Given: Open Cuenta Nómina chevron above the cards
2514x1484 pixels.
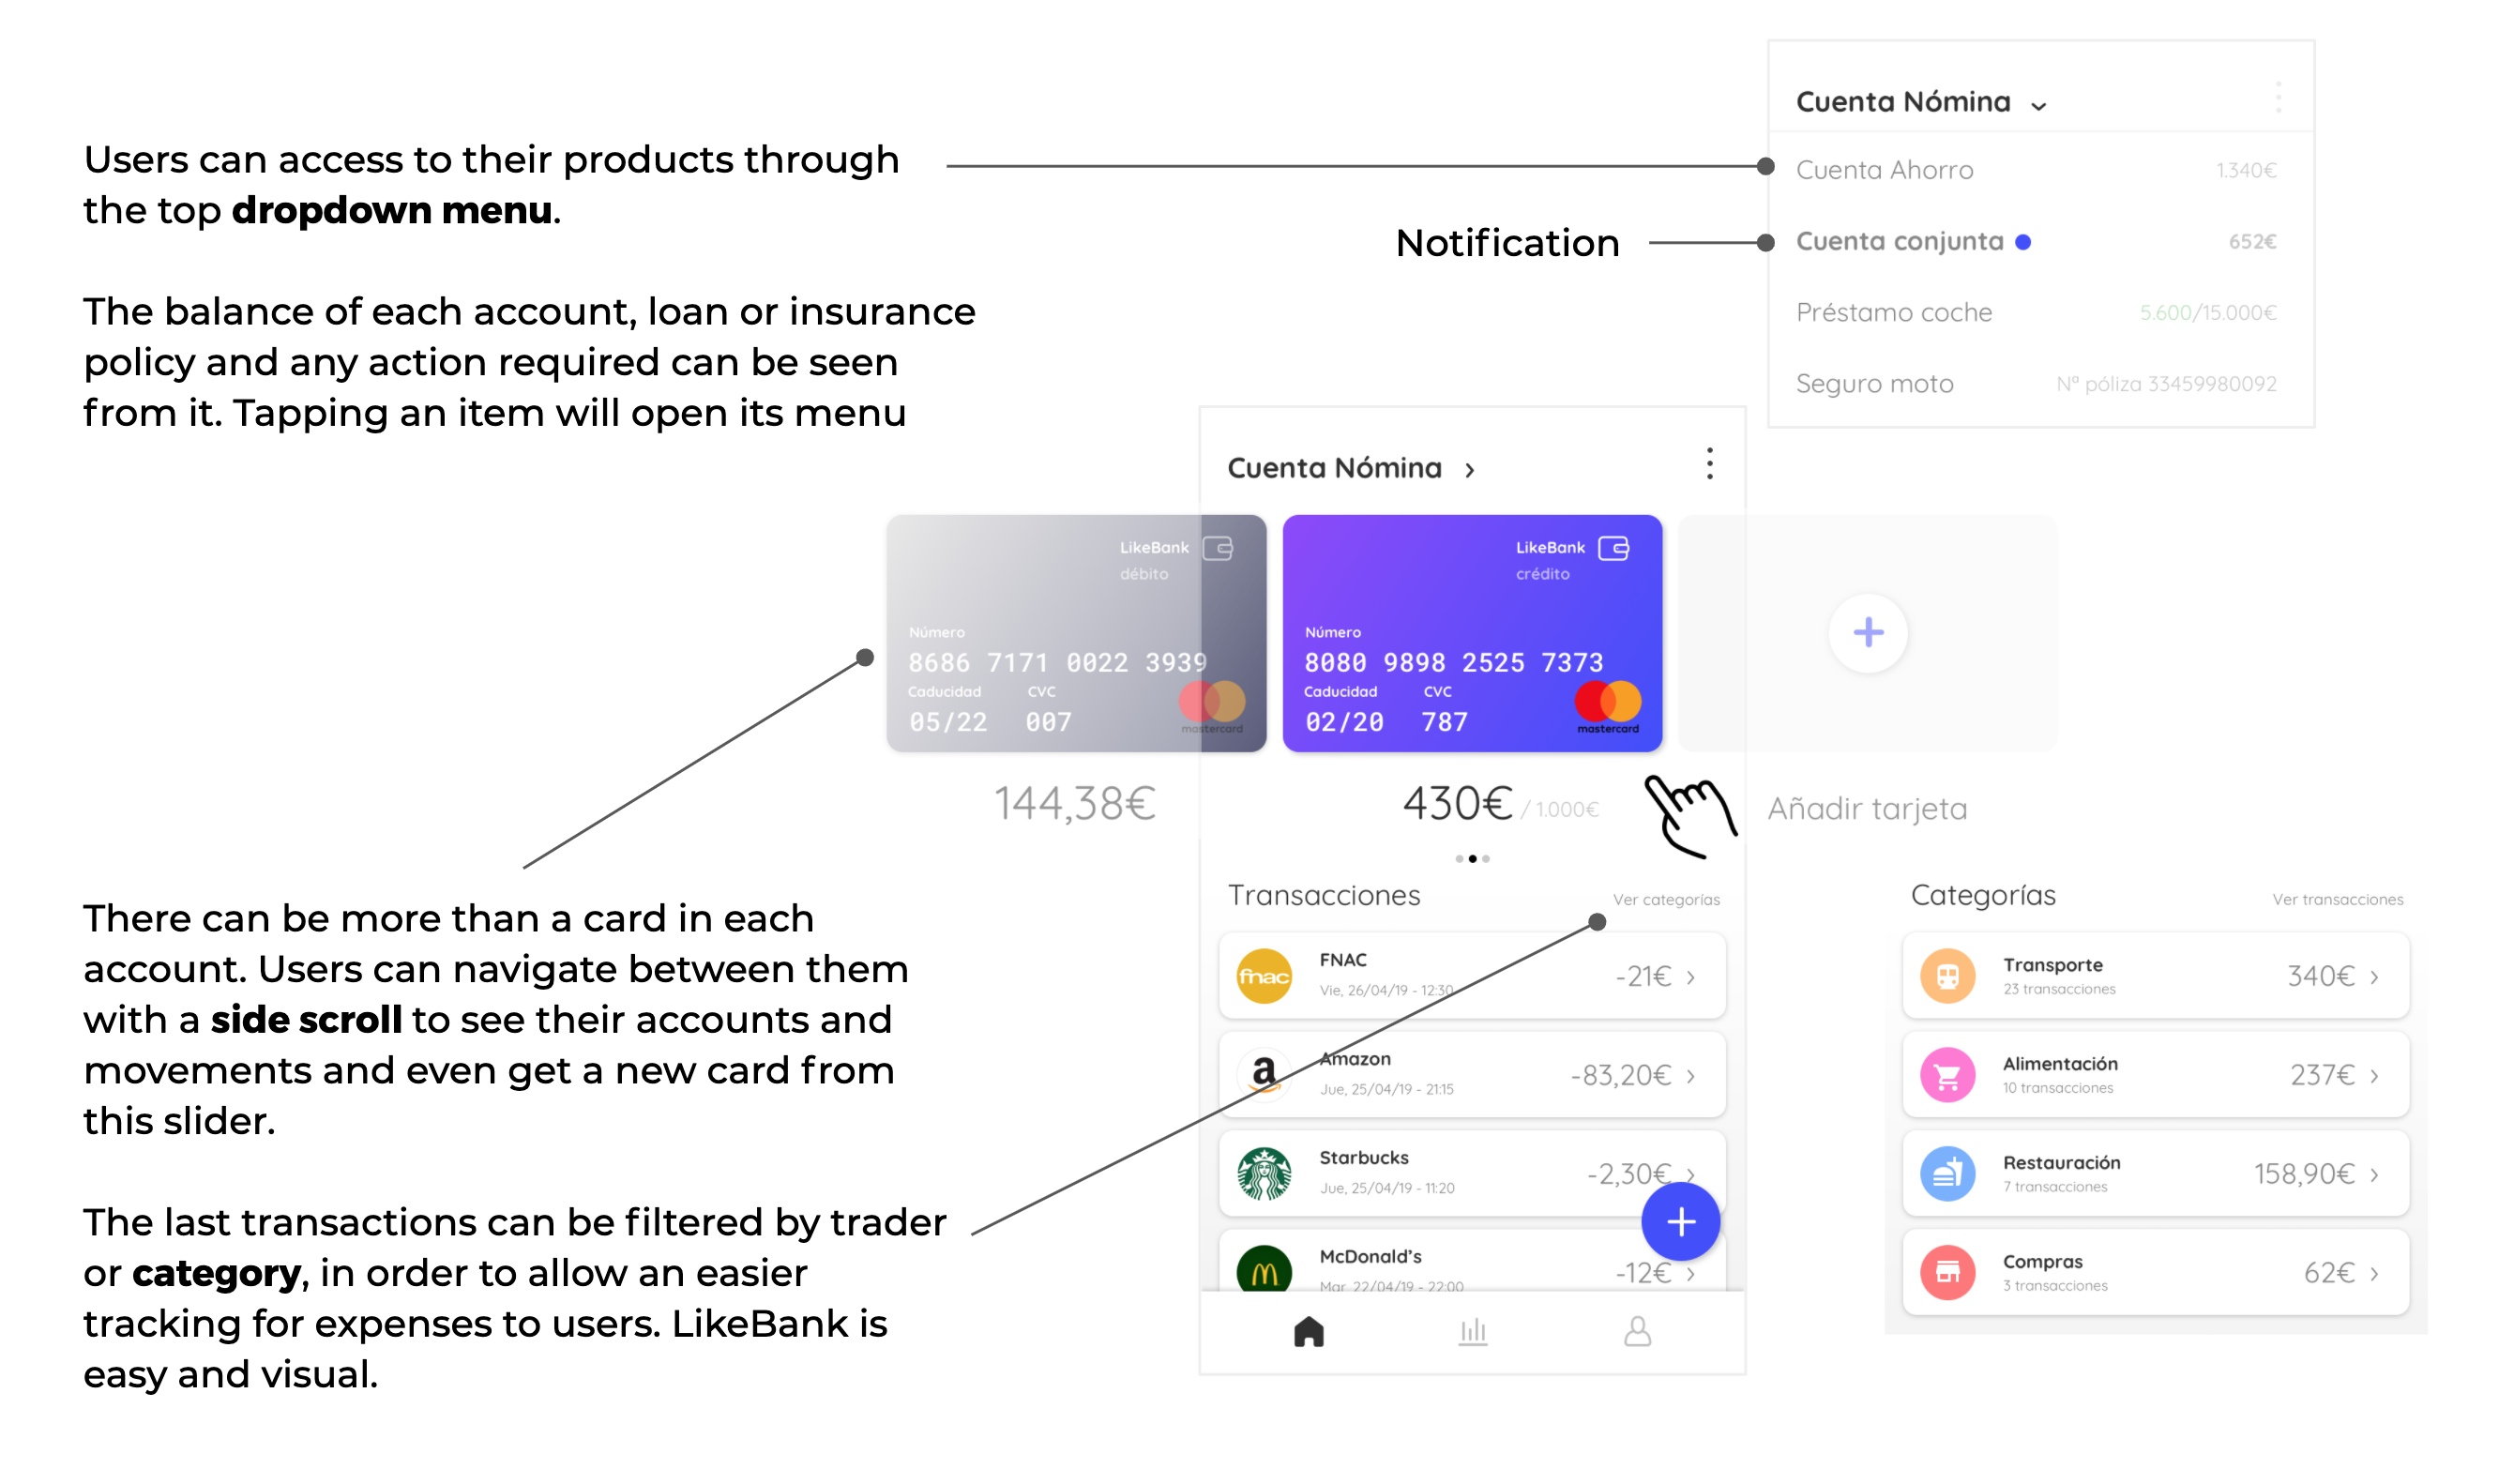Looking at the screenshot, I should [1469, 470].
